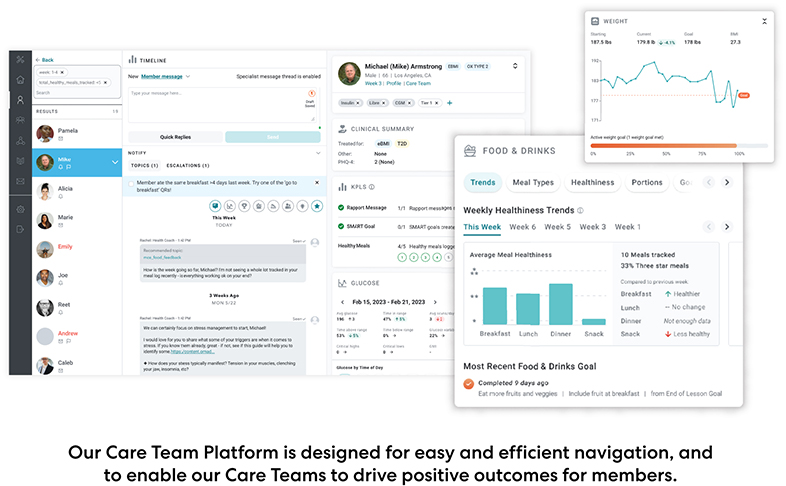Remove the 'week: 1-4' filter chip
Screen dimensions: 786x486
pos(61,73)
